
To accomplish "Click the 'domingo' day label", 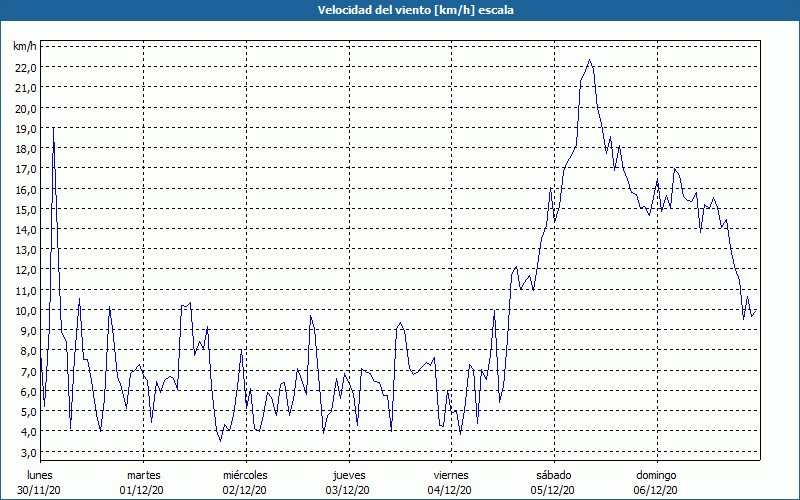I will point(656,475).
